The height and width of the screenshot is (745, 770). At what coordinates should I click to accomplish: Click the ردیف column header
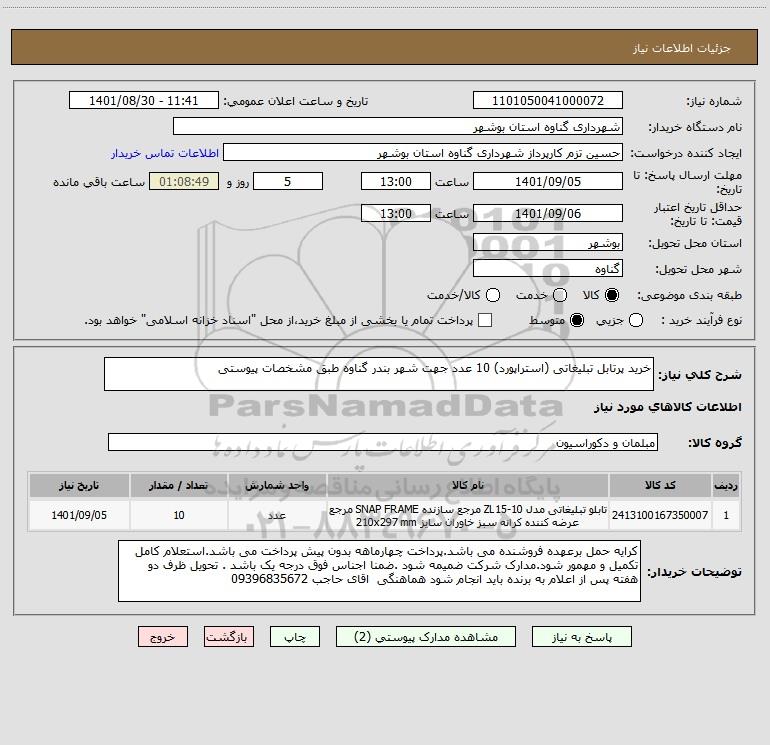(726, 485)
